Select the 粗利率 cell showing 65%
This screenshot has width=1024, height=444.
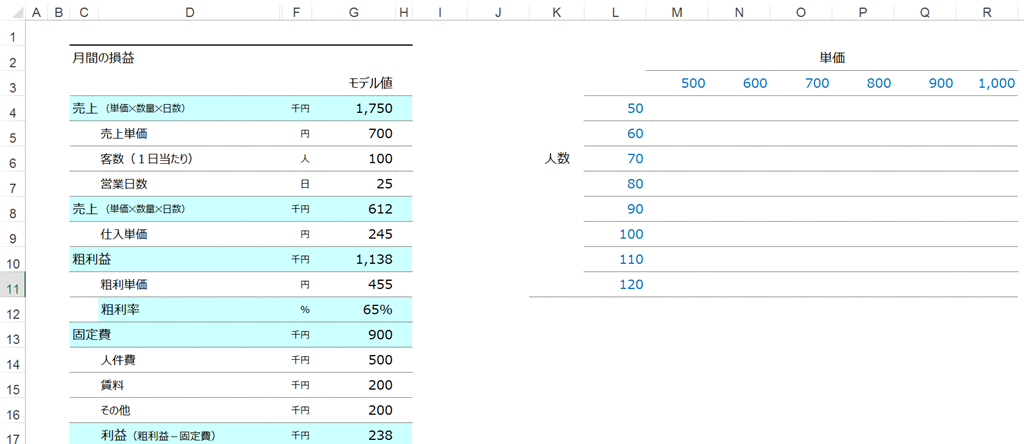[353, 309]
